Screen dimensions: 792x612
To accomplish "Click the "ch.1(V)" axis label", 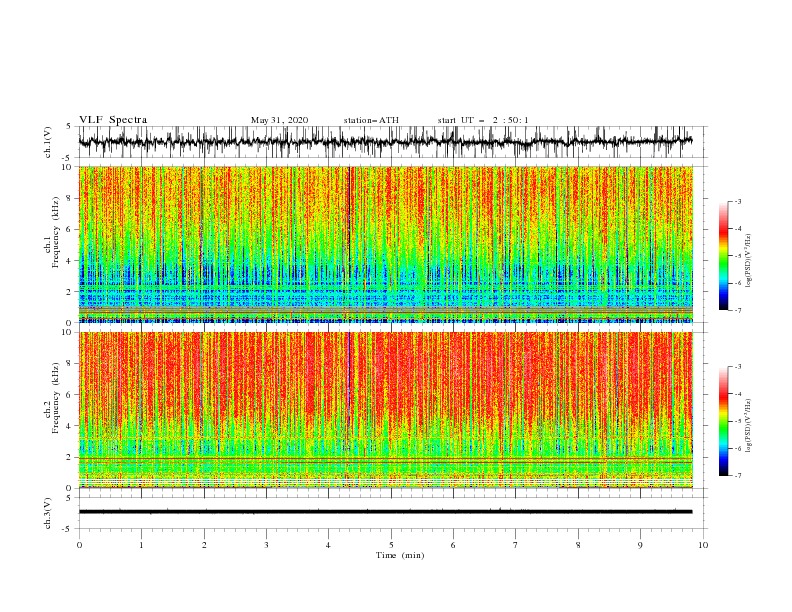I will pos(48,142).
